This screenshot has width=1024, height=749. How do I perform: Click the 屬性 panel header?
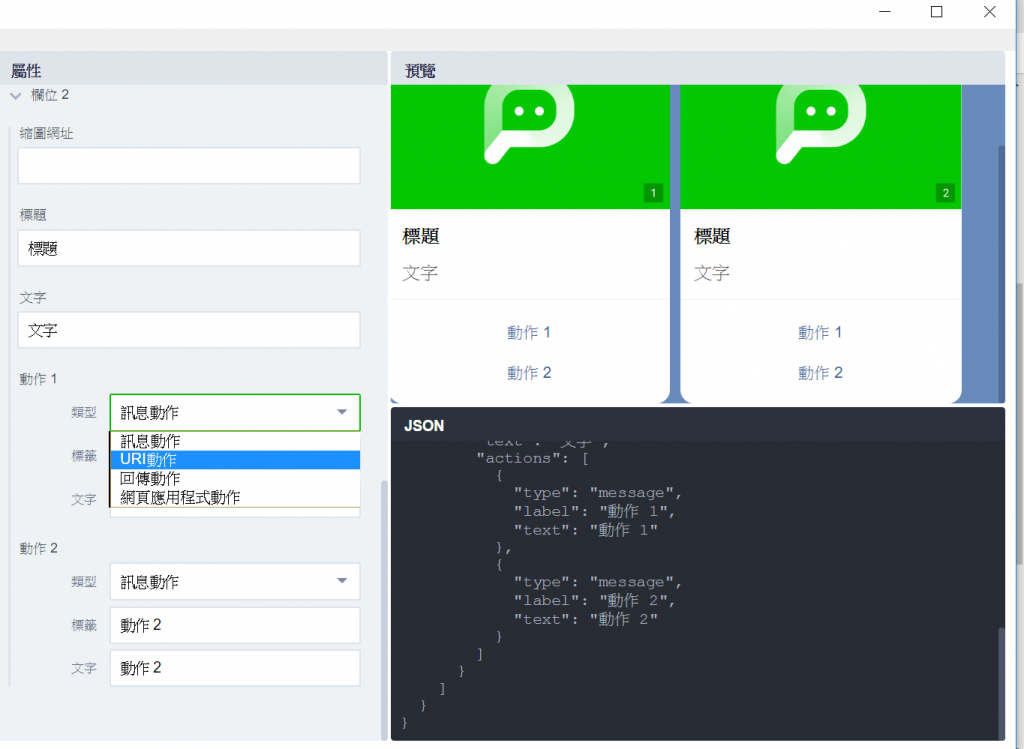(194, 70)
